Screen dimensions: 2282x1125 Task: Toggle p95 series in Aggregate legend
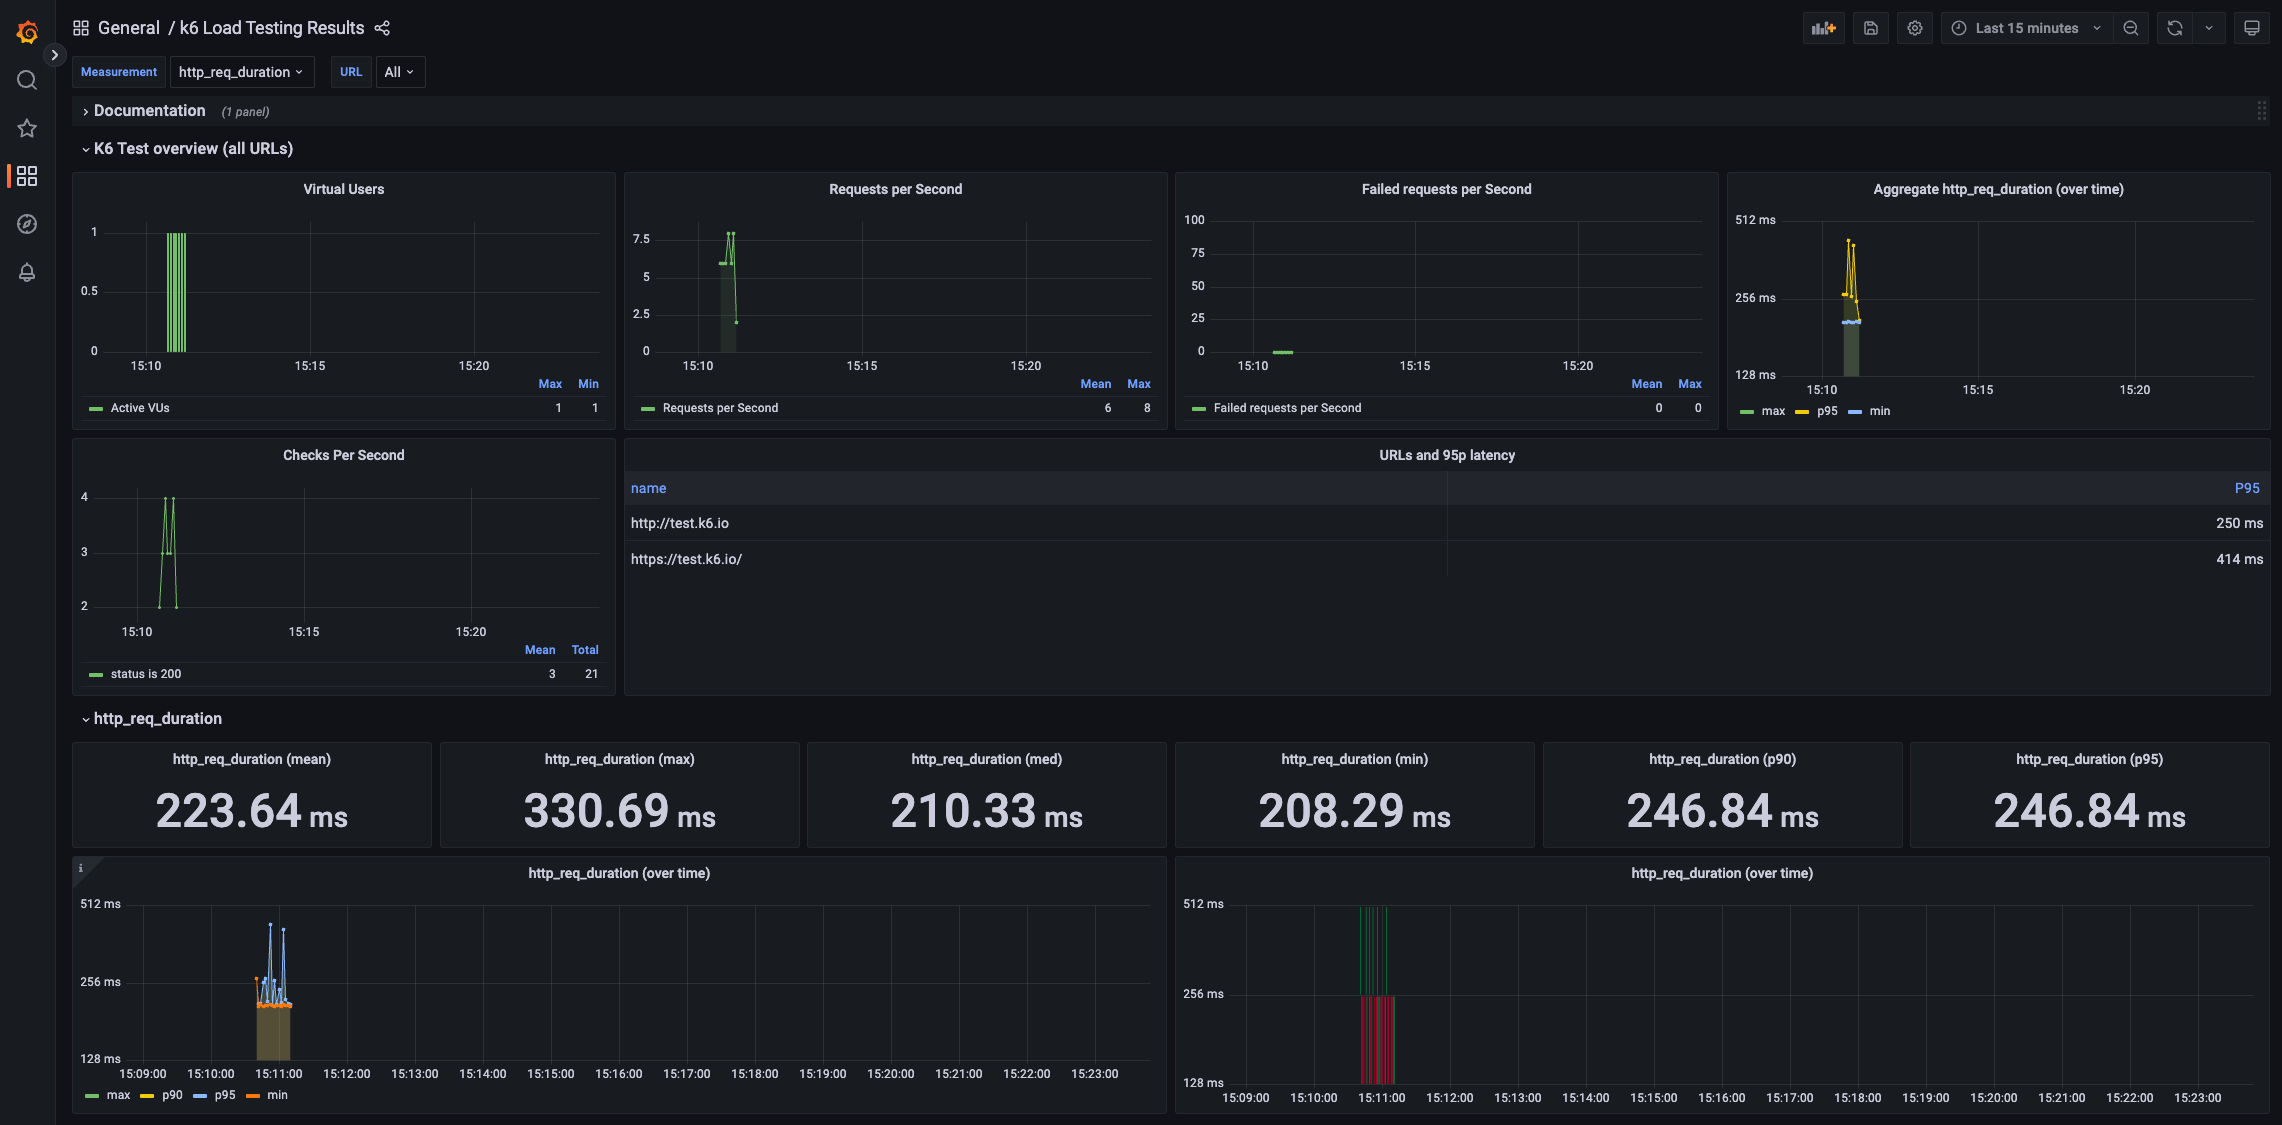point(1826,411)
